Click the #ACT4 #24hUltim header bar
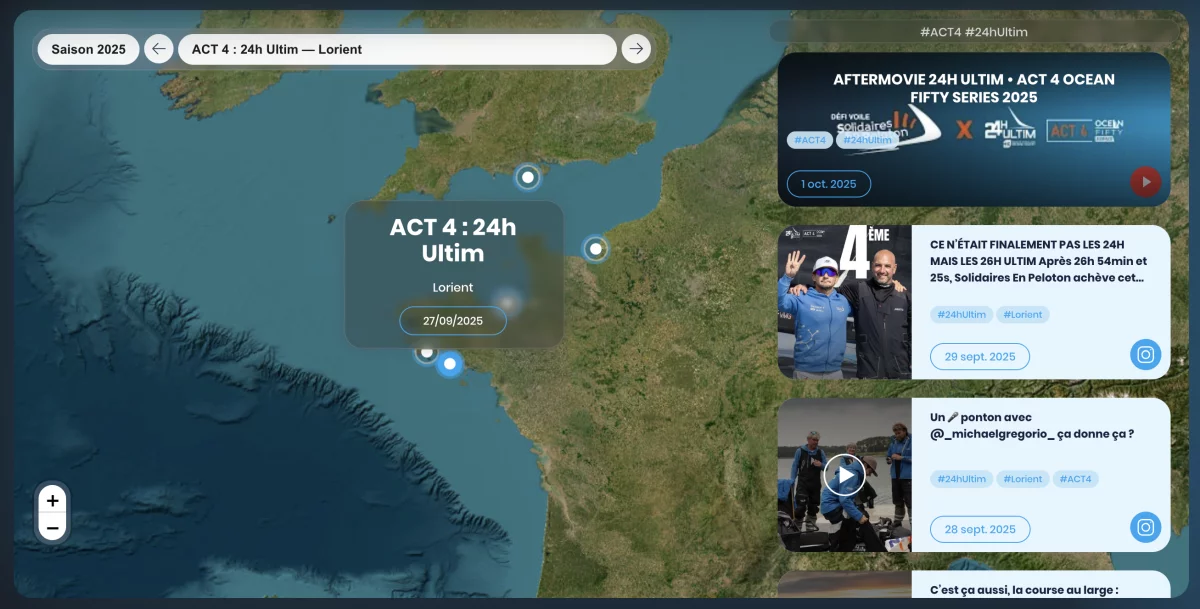This screenshot has width=1200, height=609. coord(974,32)
